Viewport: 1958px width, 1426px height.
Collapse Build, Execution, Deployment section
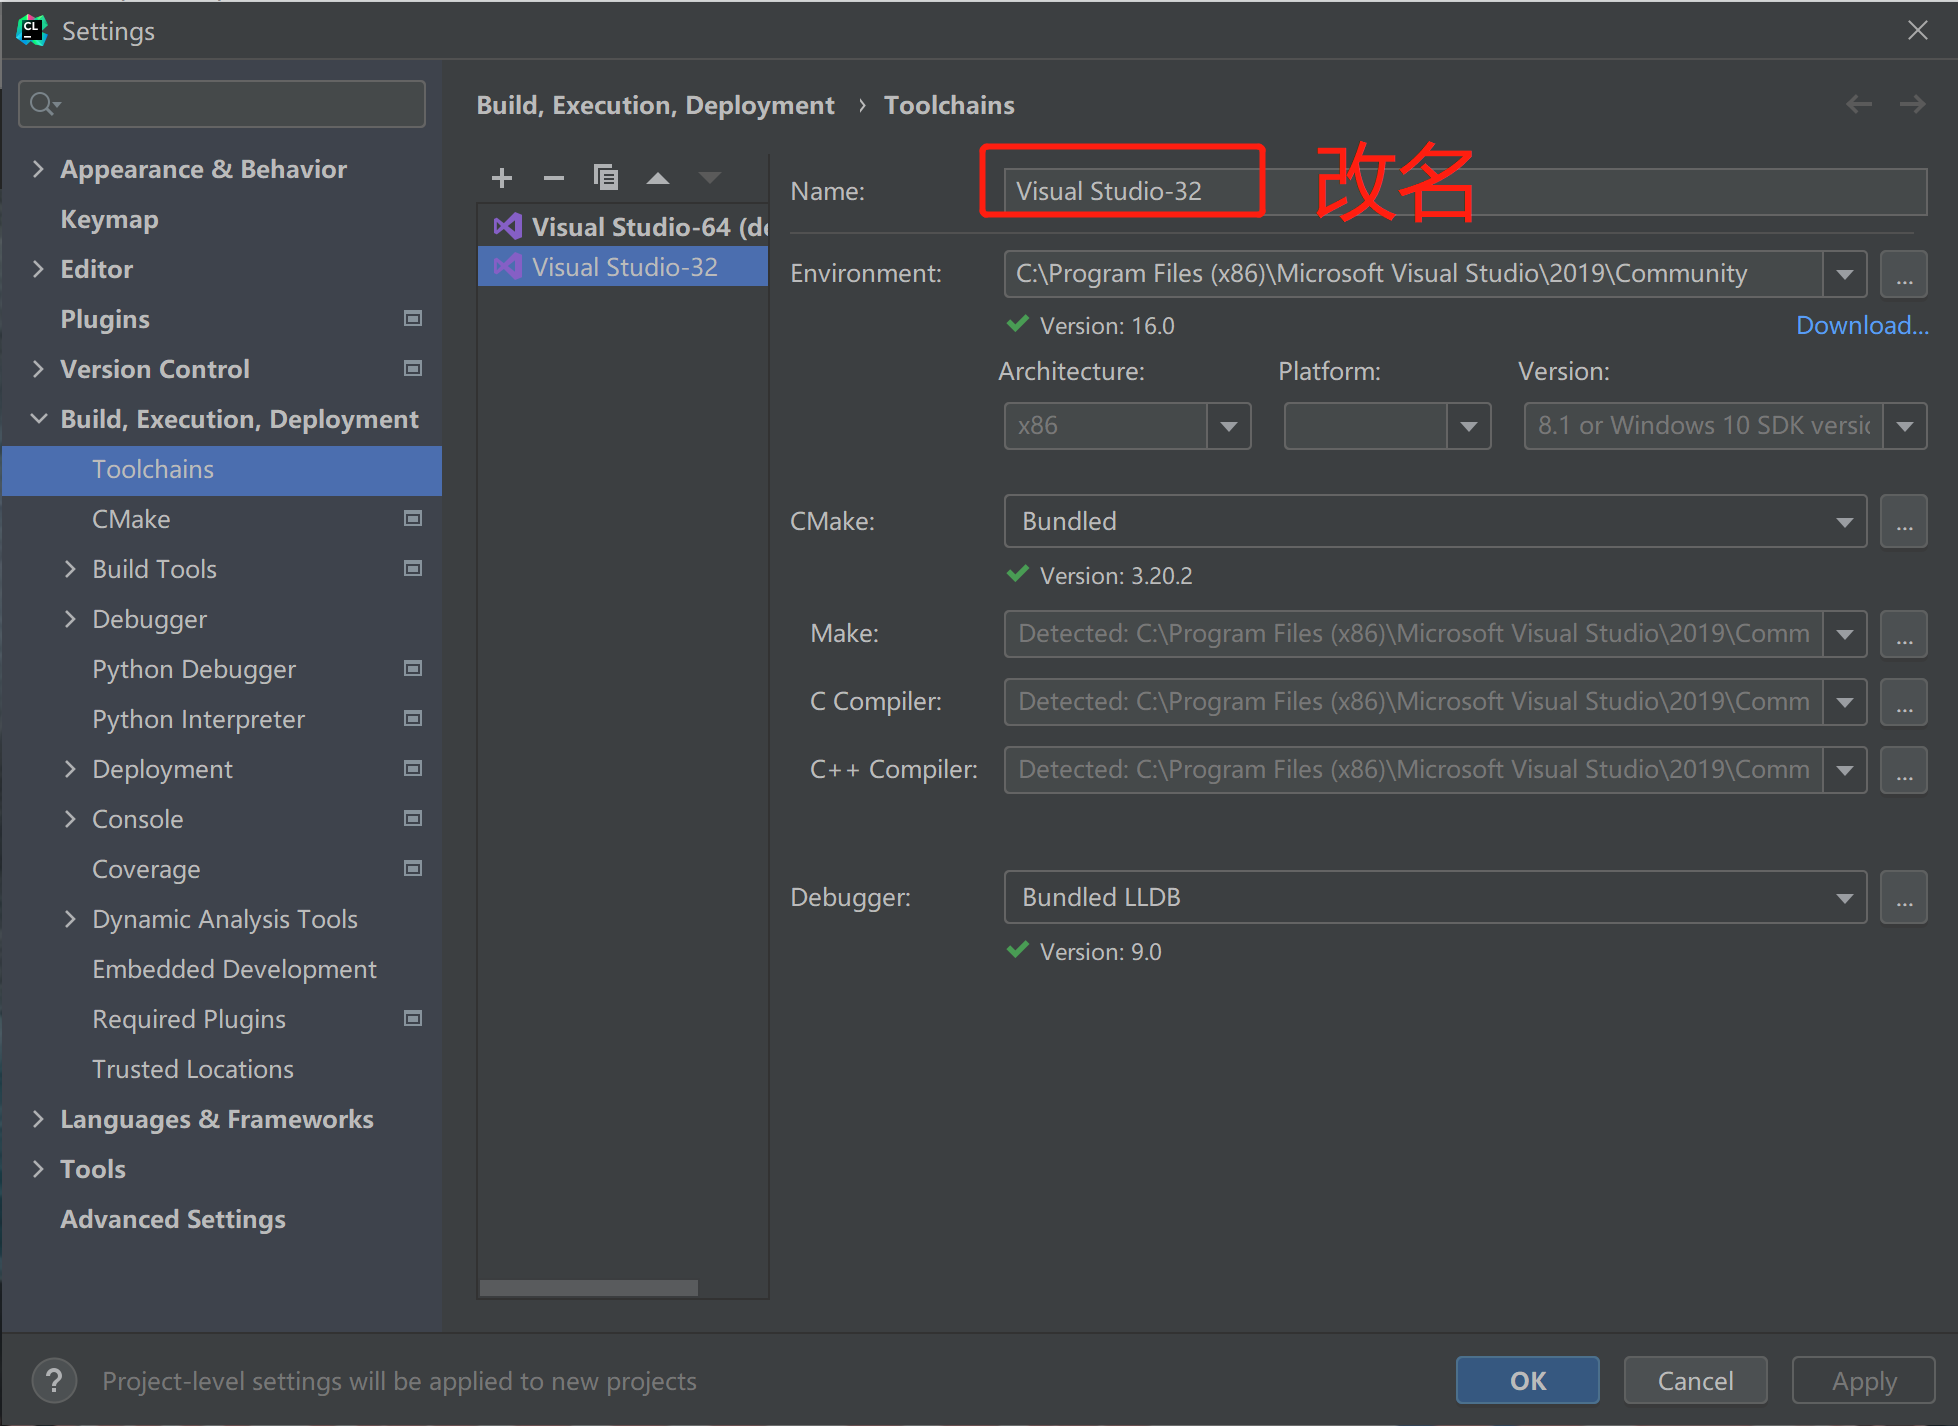click(38, 419)
